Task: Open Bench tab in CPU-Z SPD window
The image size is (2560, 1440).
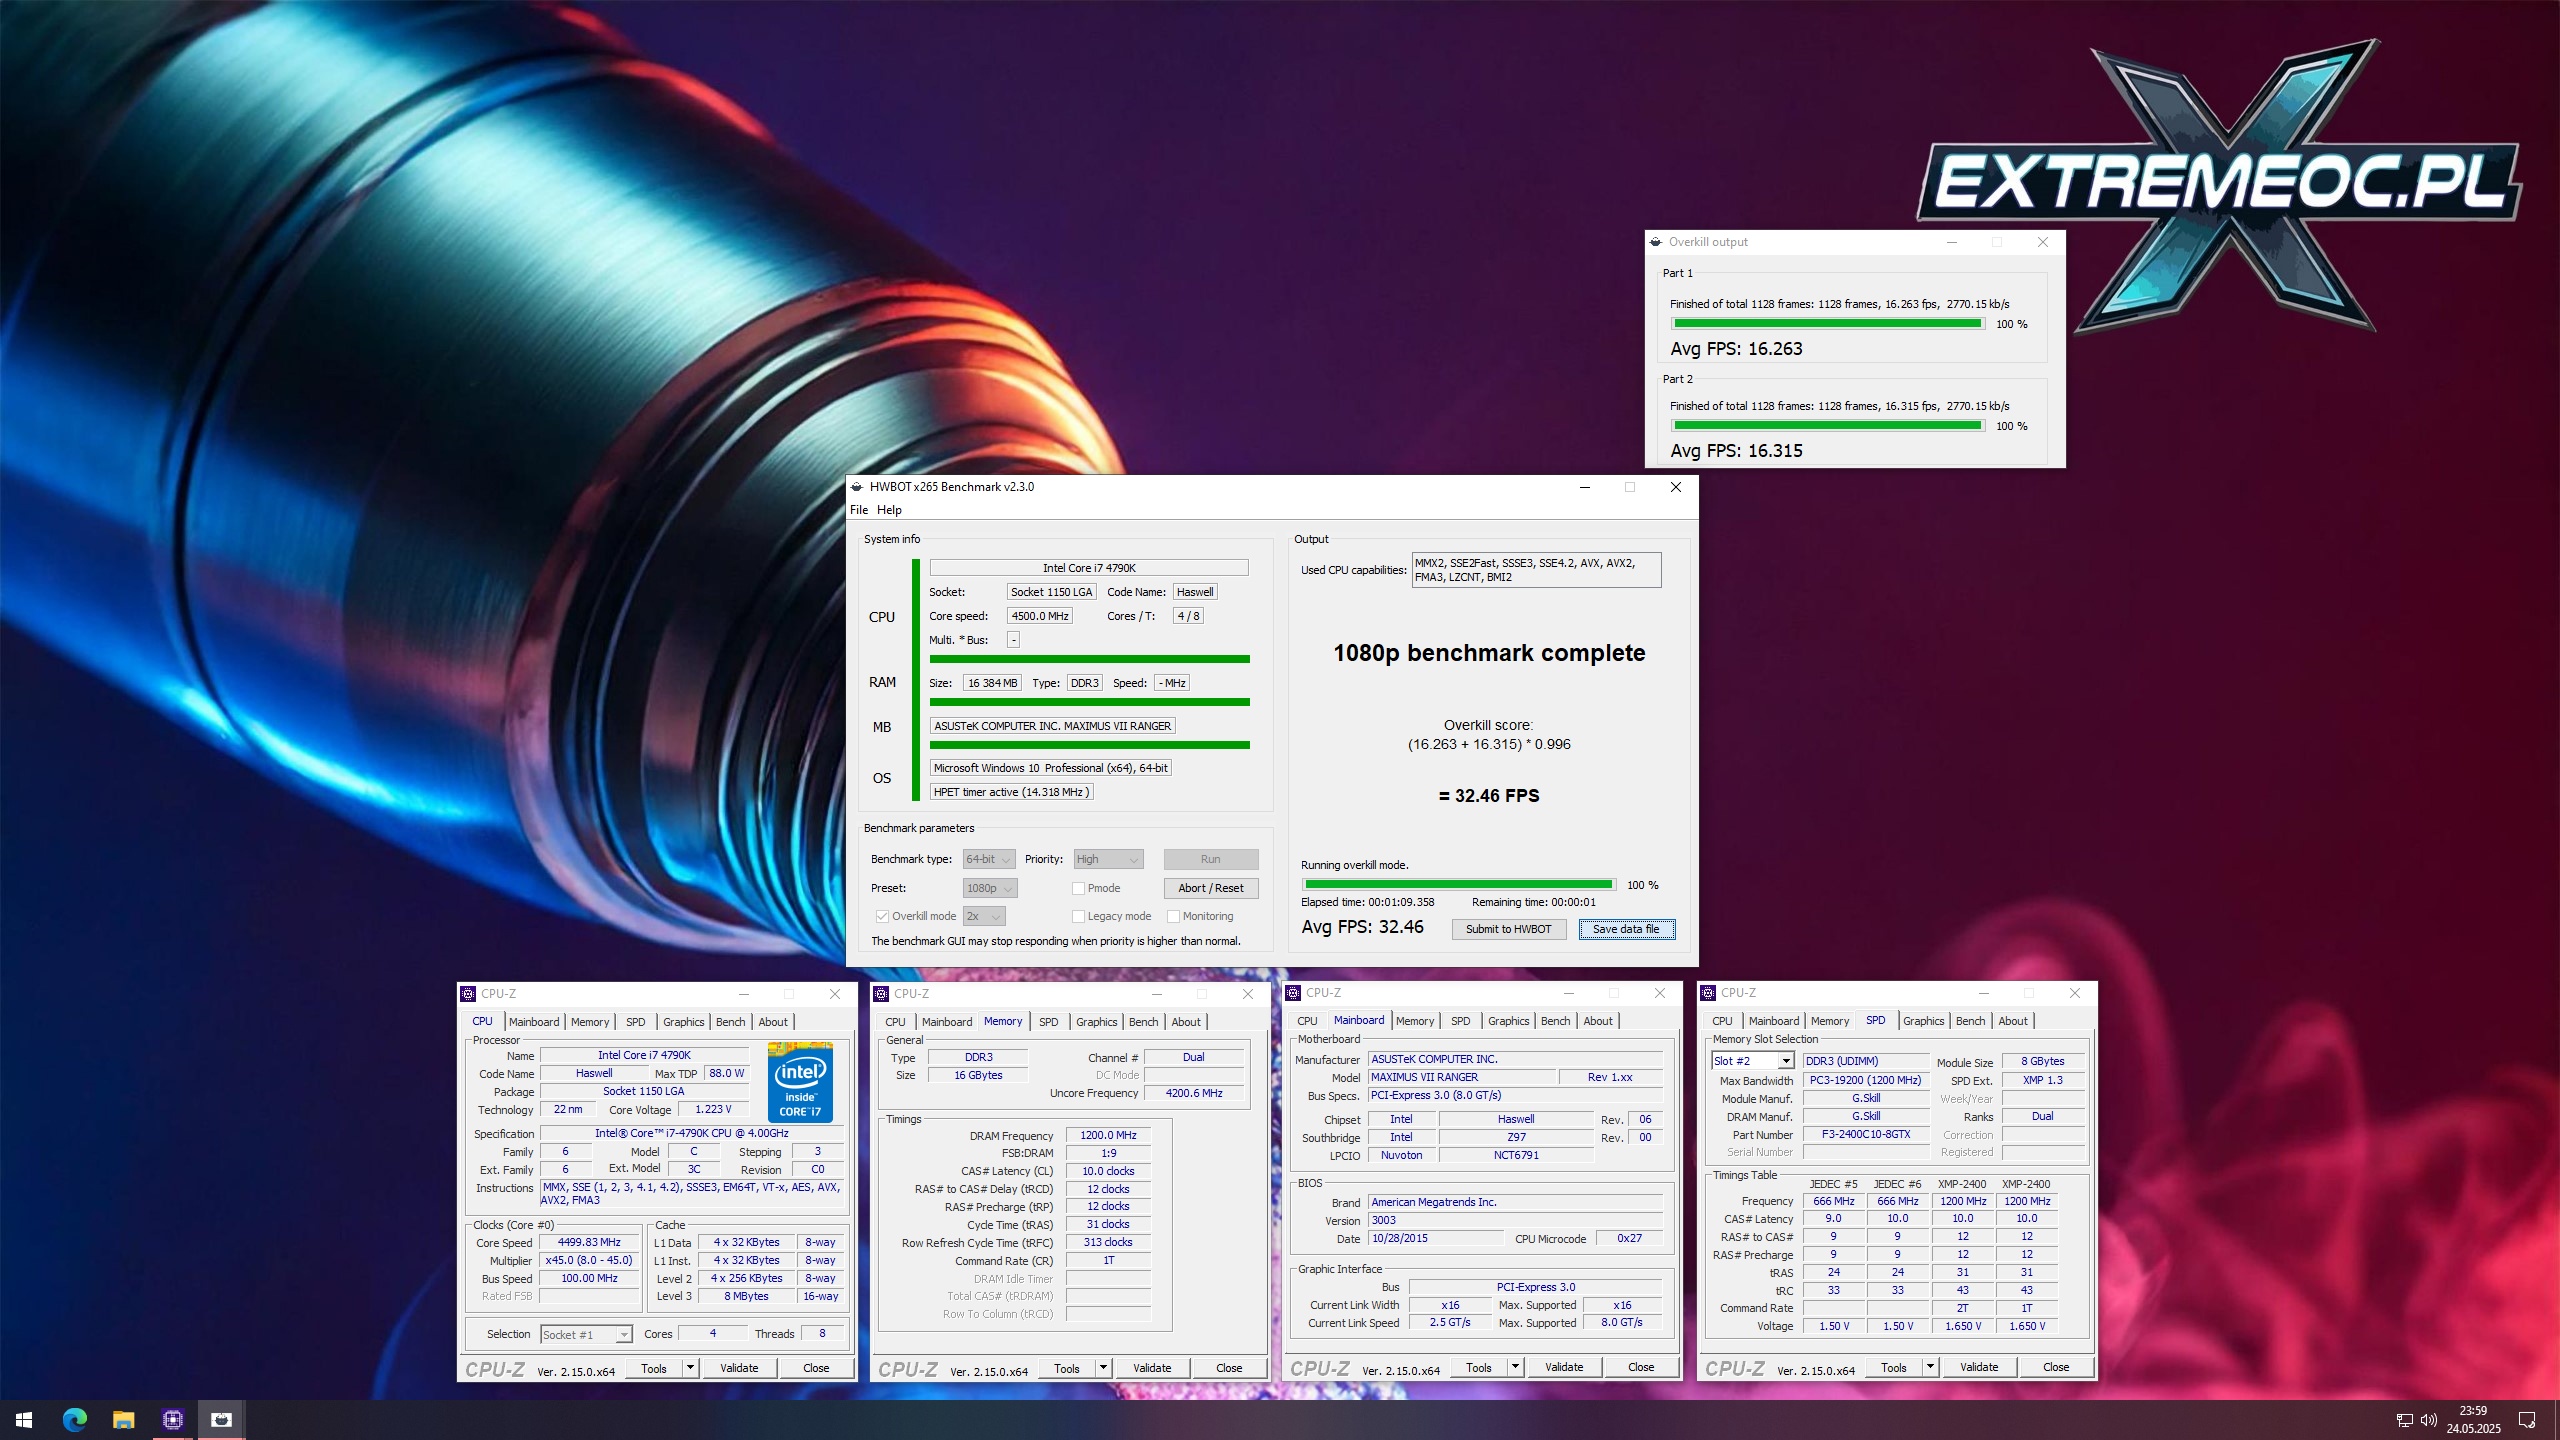Action: point(1970,1021)
